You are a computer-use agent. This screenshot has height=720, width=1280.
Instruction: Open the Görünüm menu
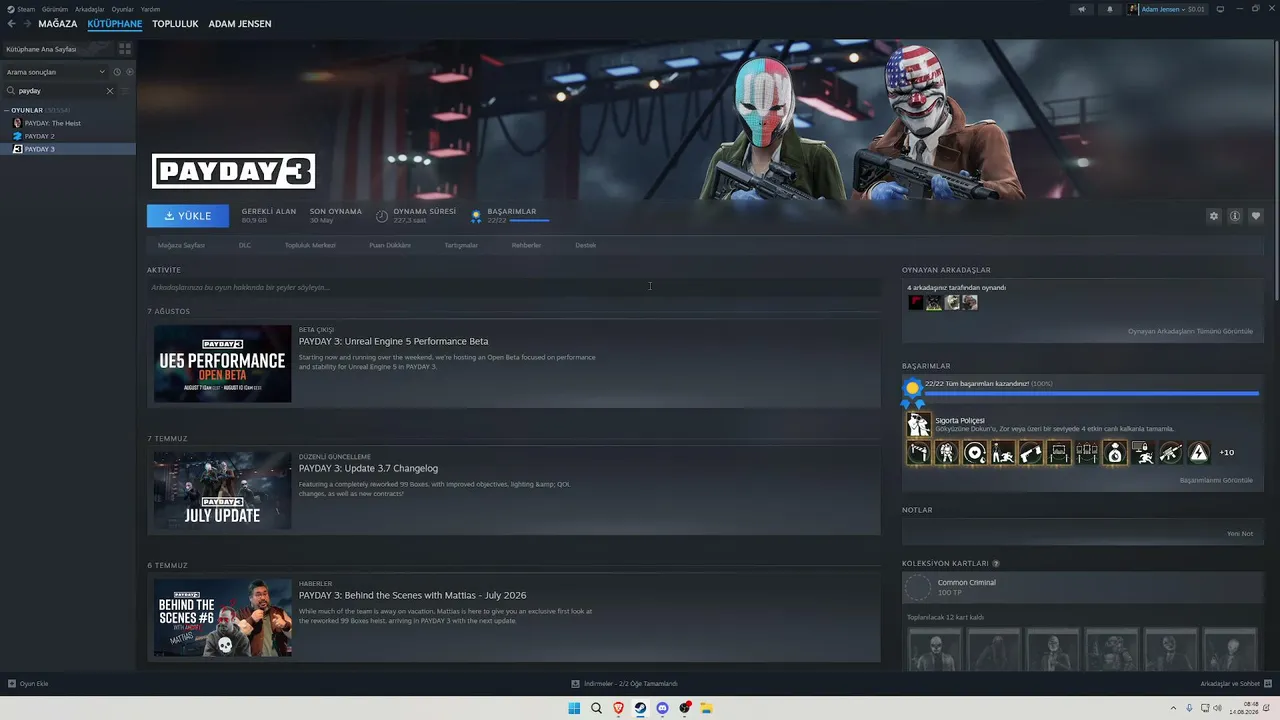tap(55, 9)
